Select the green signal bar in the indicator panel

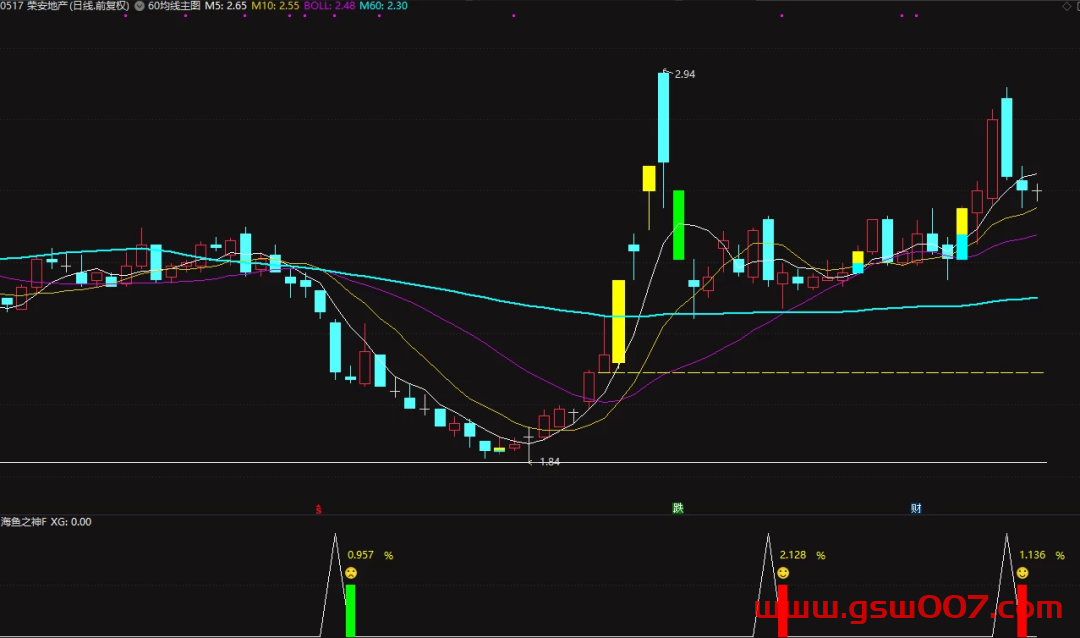(351, 610)
